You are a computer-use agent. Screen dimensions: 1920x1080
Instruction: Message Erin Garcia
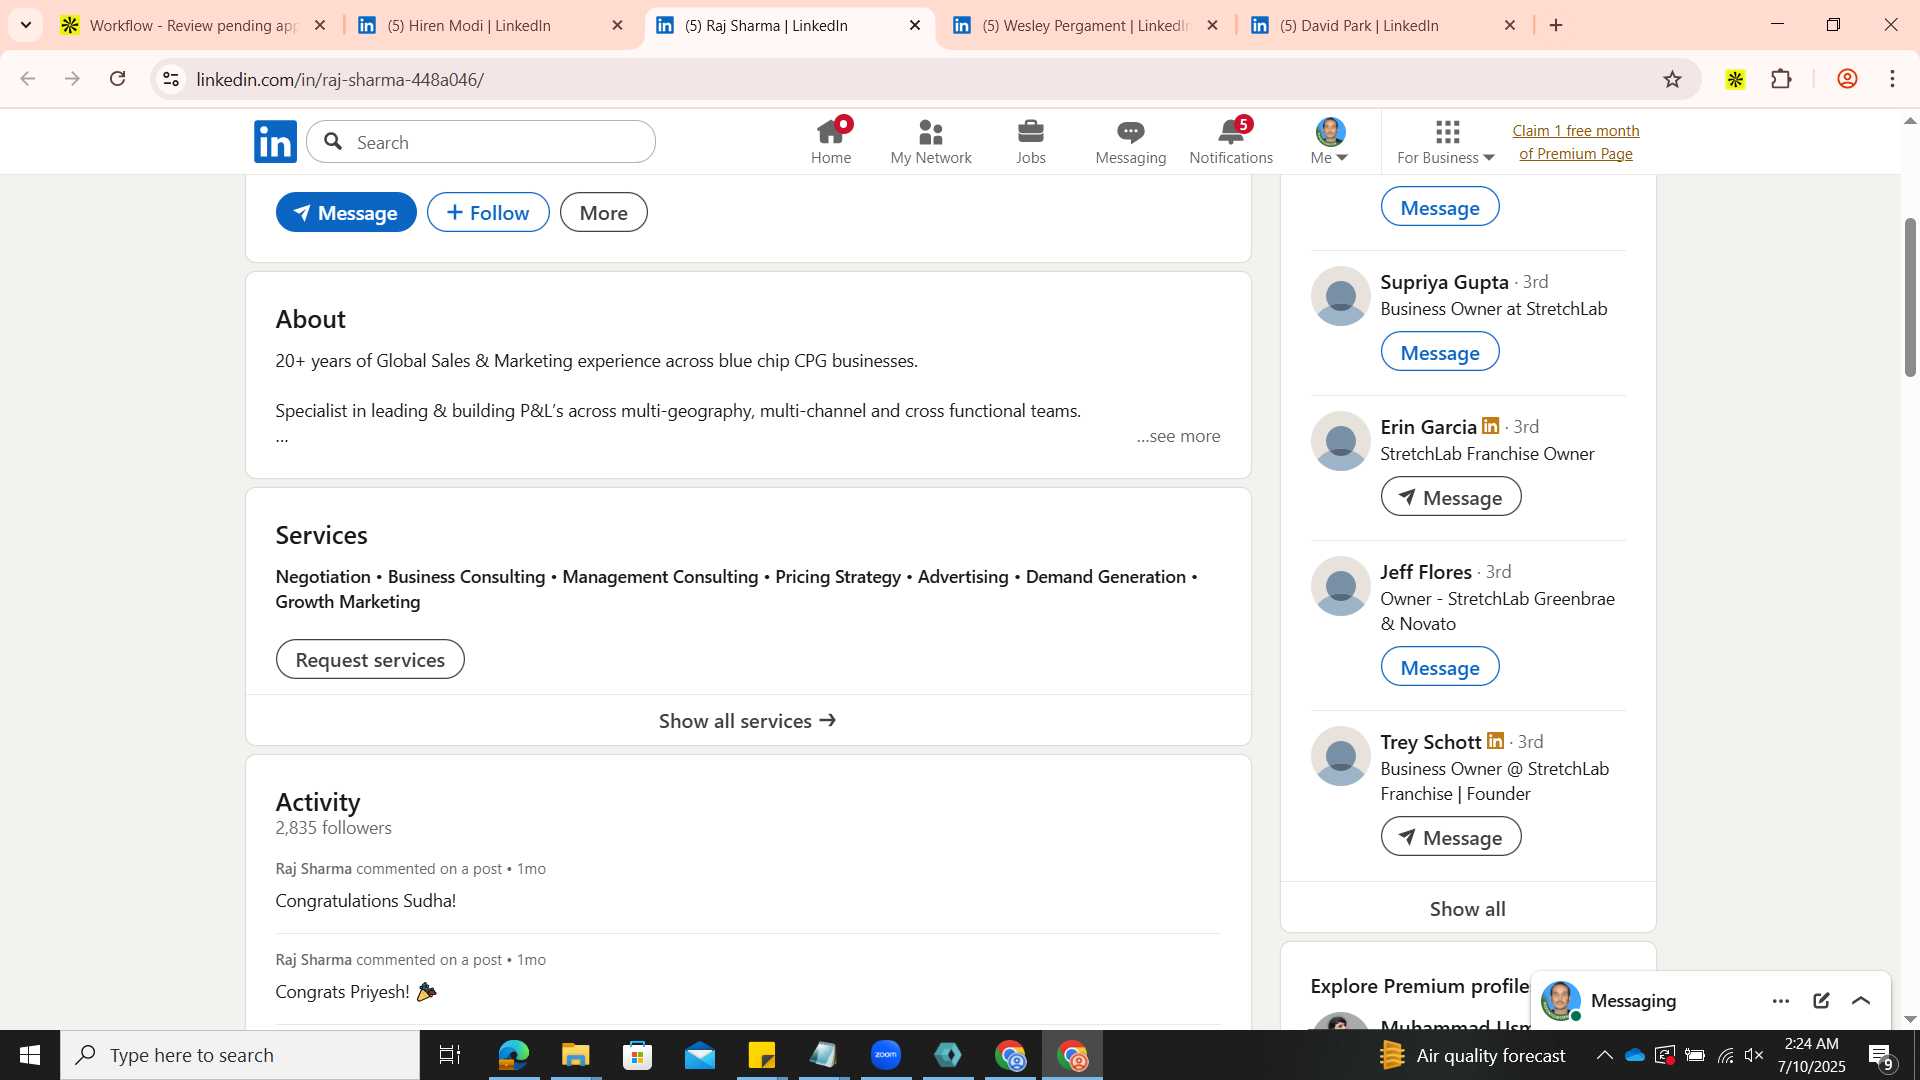[1451, 497]
